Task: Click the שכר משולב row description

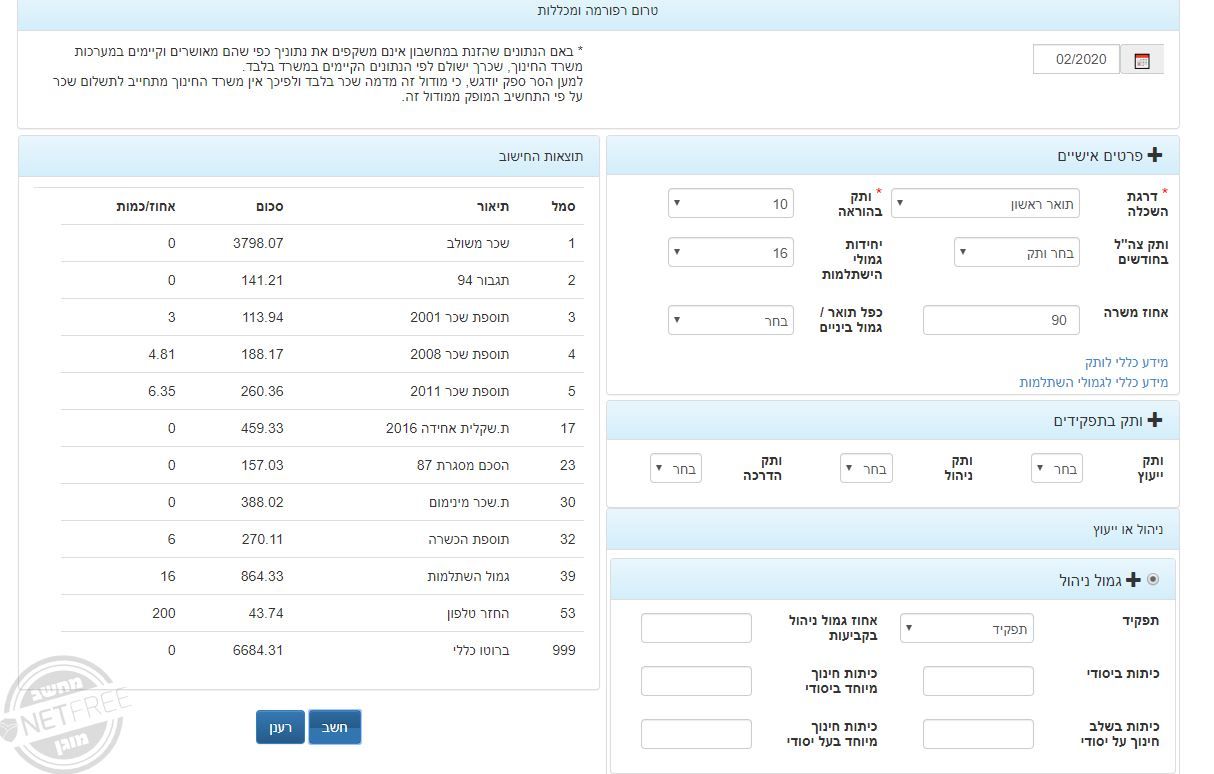Action: pyautogui.click(x=478, y=243)
